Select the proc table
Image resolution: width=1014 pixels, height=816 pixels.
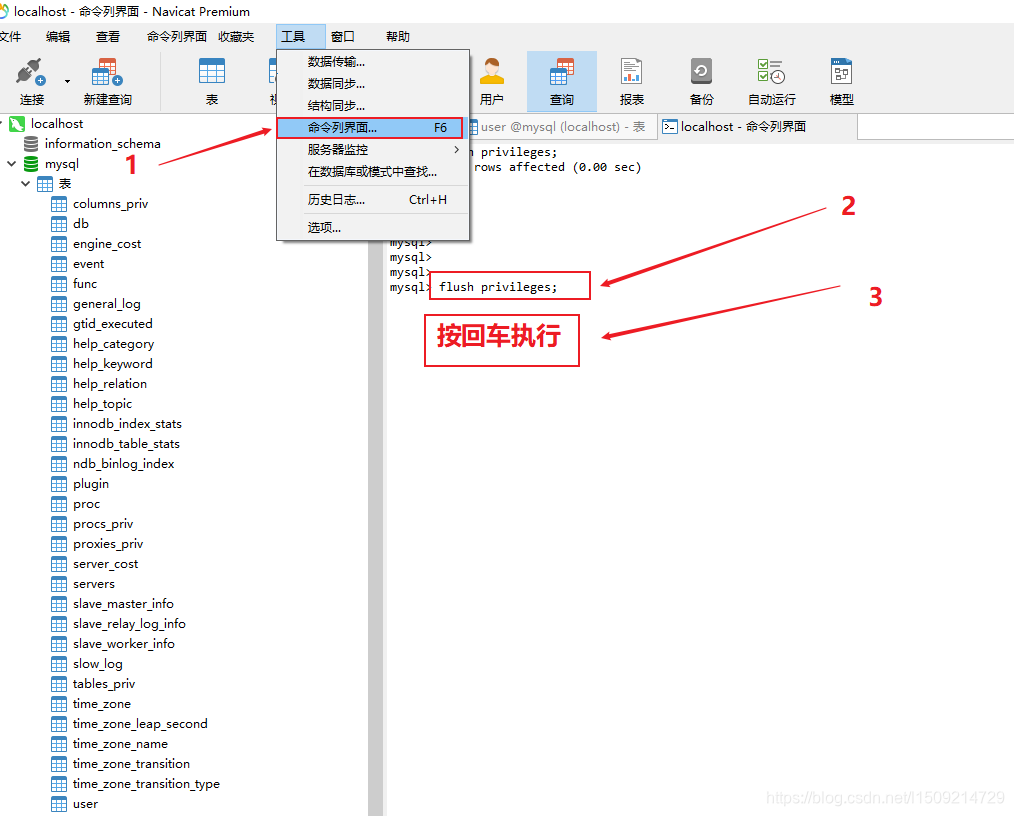[x=87, y=504]
